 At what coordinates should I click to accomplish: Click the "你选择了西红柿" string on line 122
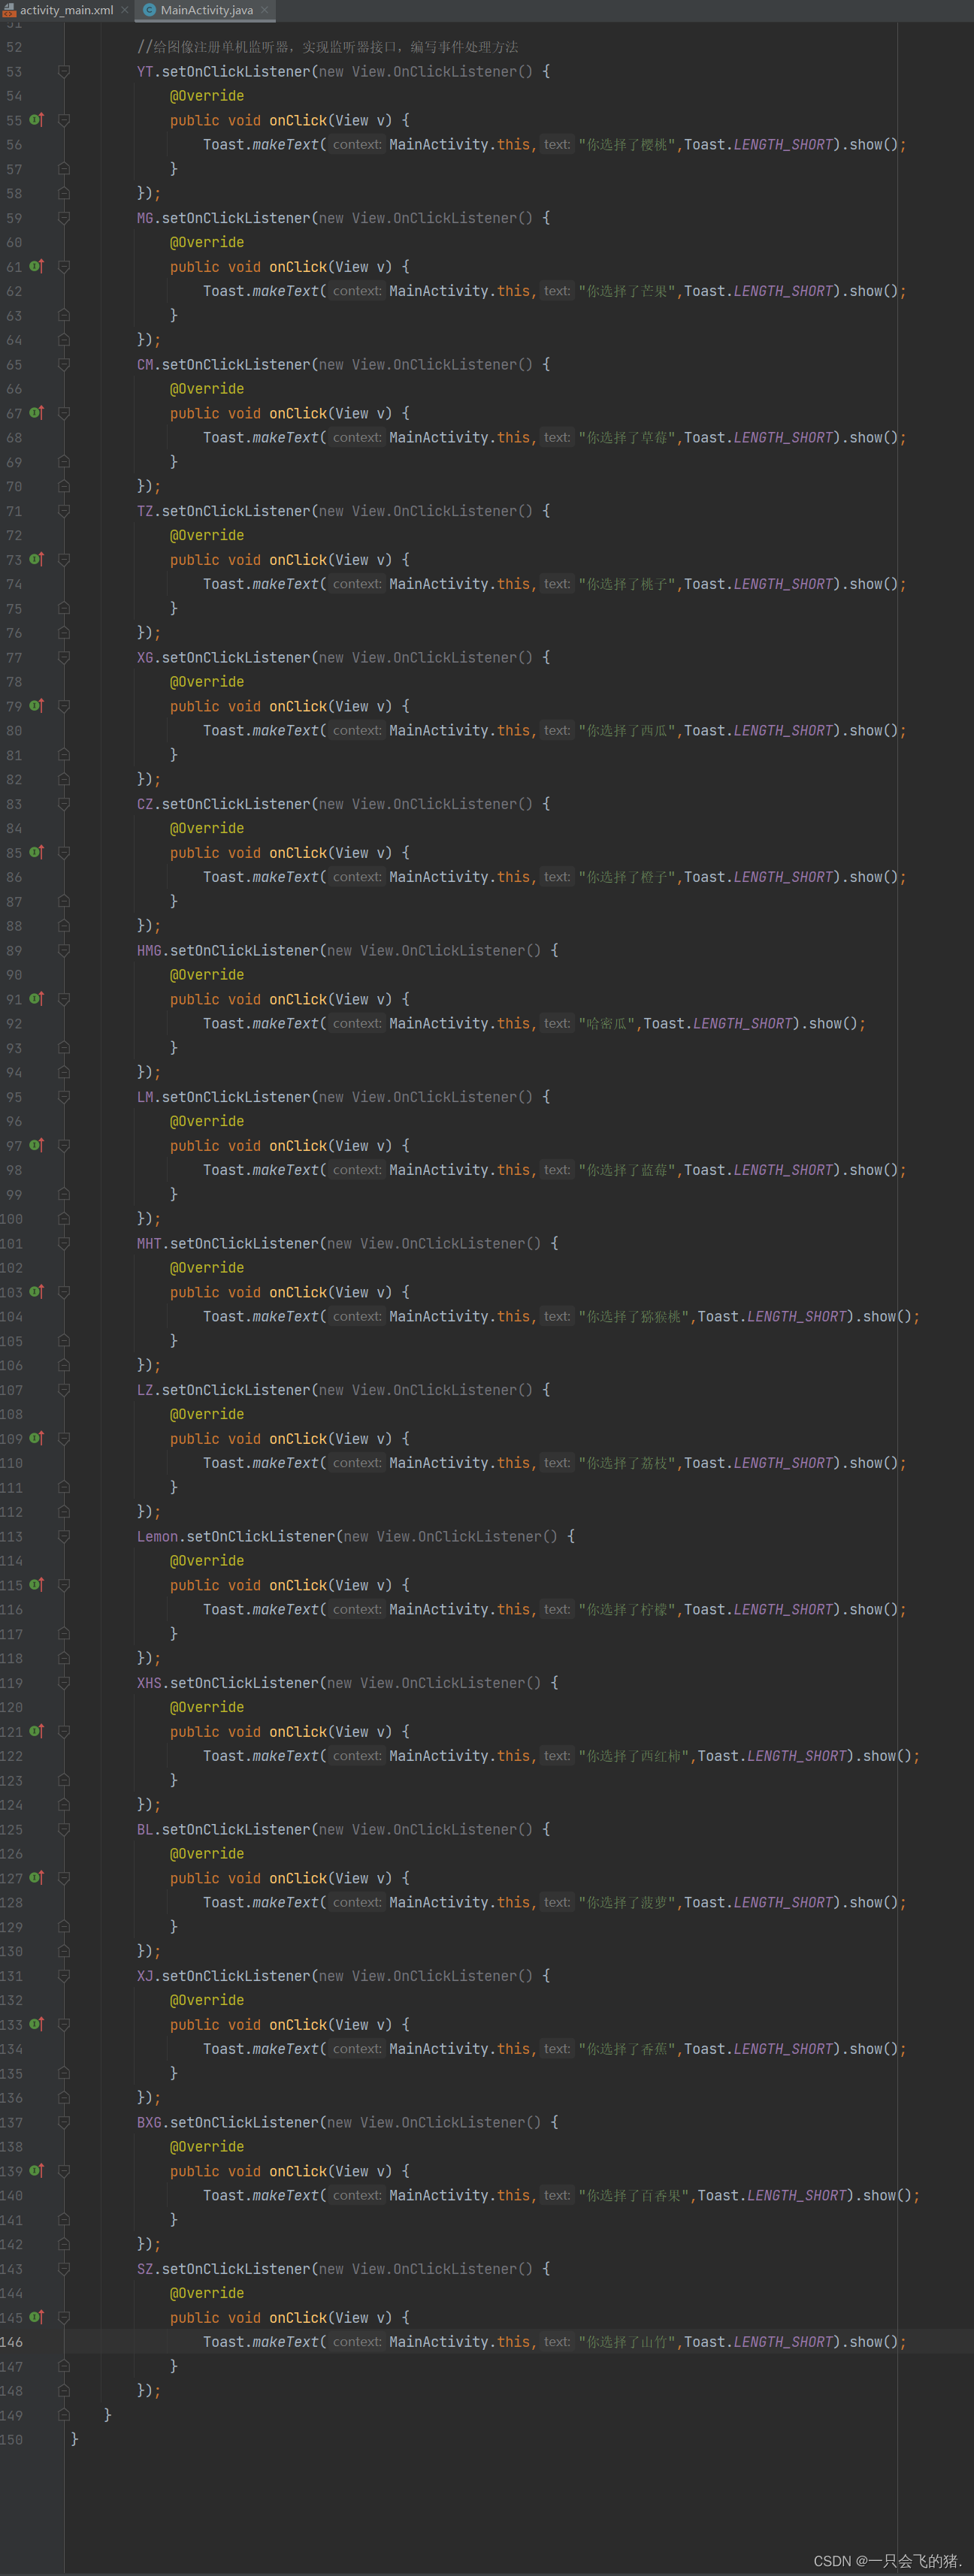(635, 1756)
